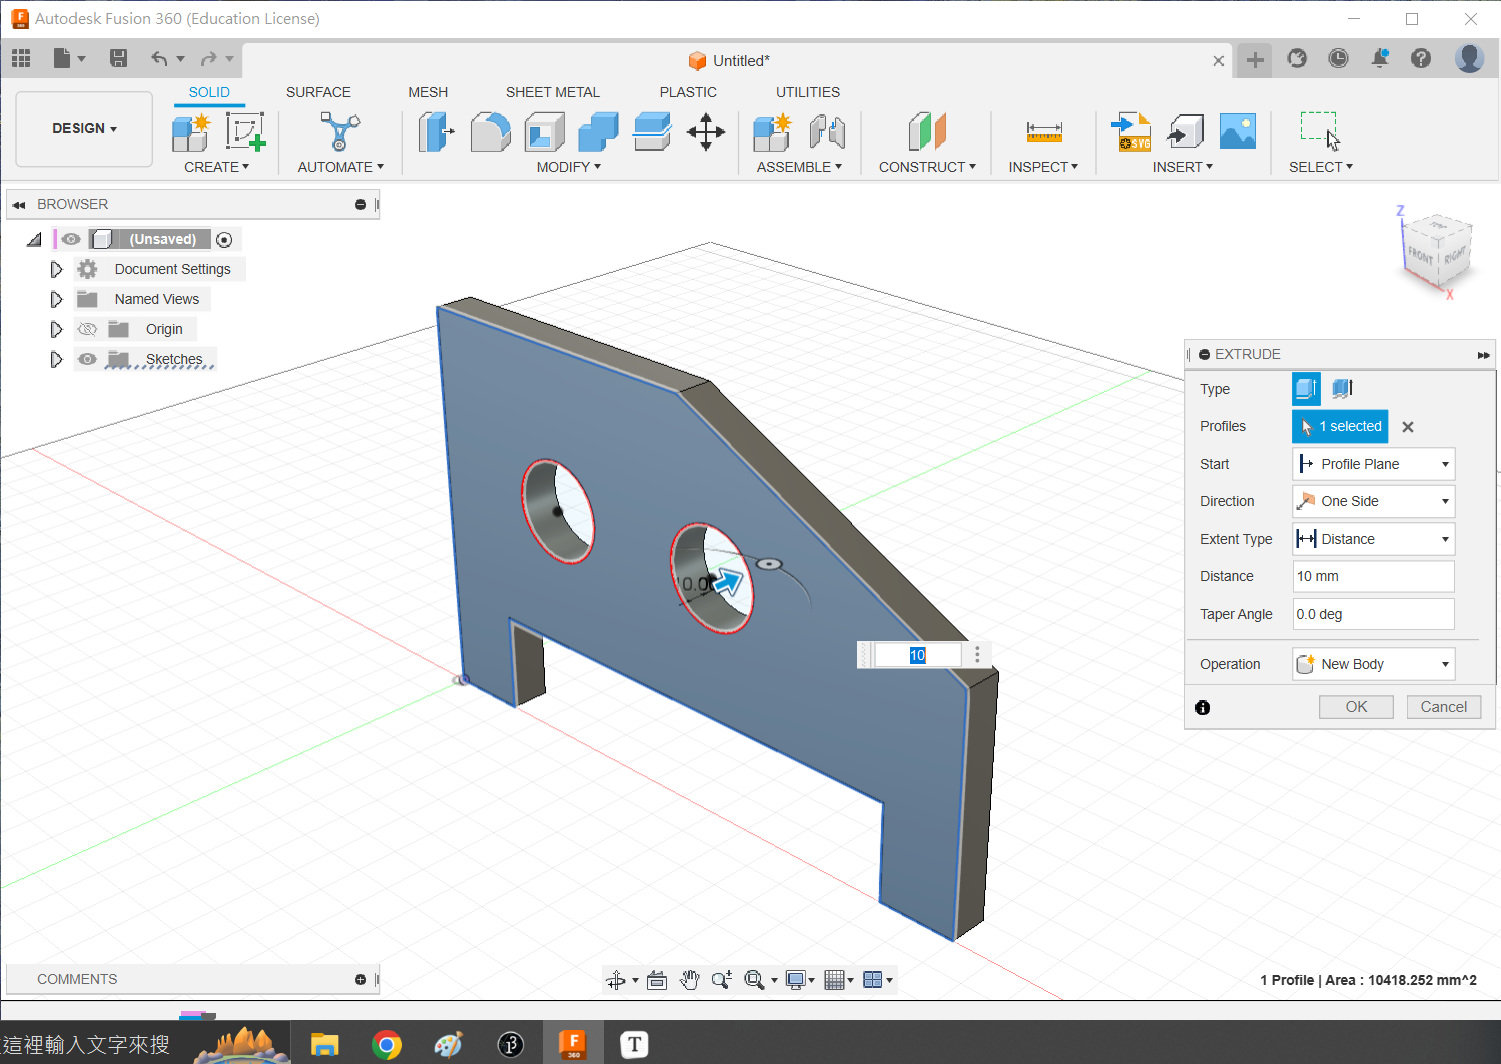The width and height of the screenshot is (1501, 1064).
Task: Select the Fillet tool in Modify
Action: [x=490, y=132]
